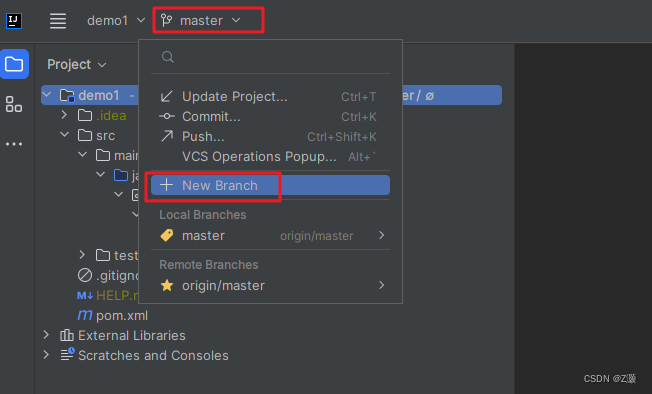This screenshot has width=652, height=394.
Task: Choose Push... from the Git menu
Action: coord(270,136)
